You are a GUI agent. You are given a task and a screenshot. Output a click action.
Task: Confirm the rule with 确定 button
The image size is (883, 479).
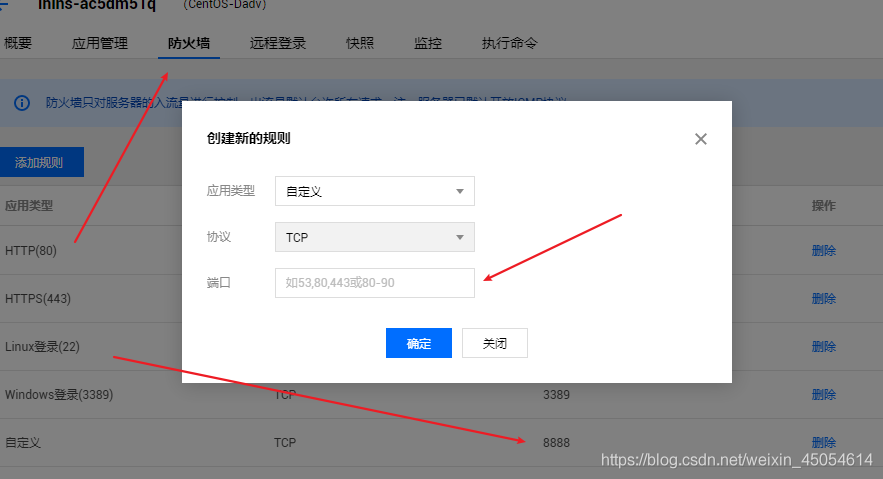pos(418,343)
